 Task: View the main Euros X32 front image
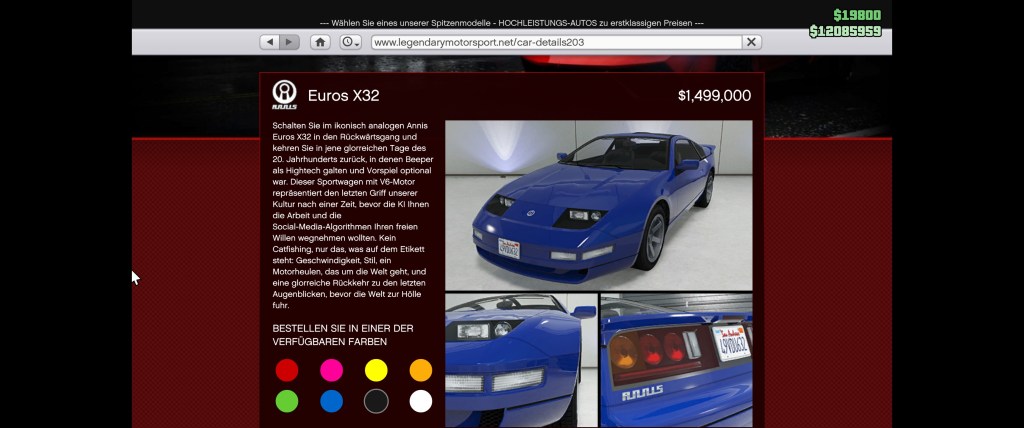coord(599,205)
